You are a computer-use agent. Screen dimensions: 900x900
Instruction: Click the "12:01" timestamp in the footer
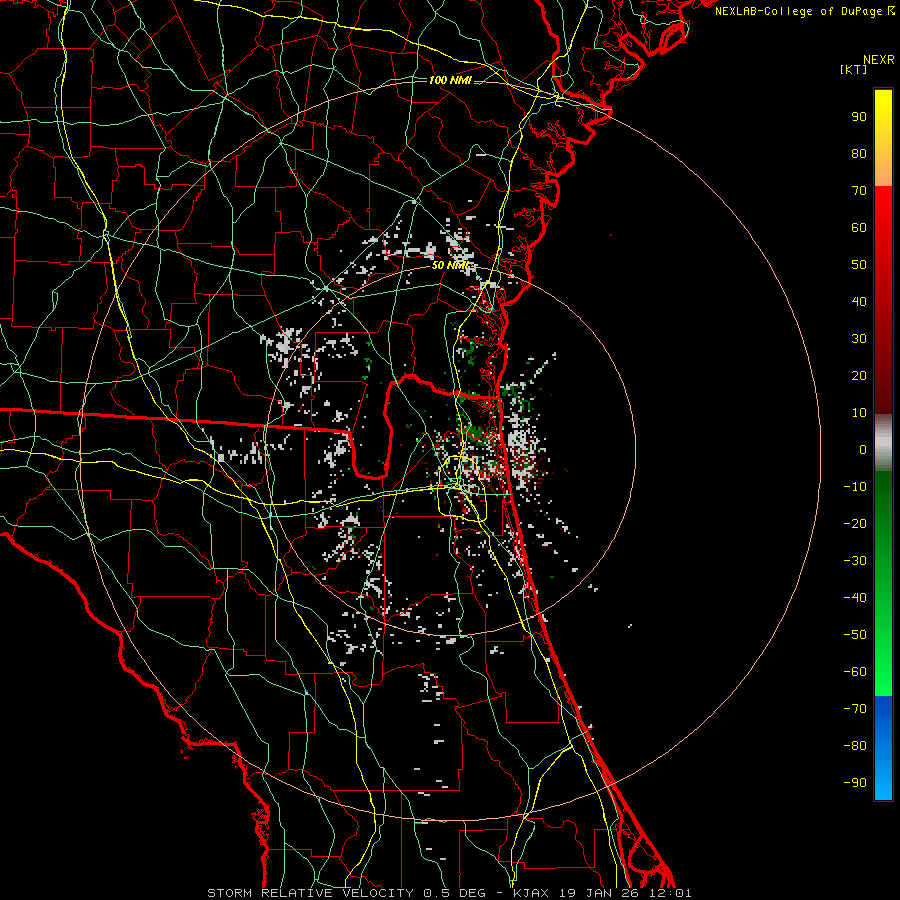tap(669, 893)
